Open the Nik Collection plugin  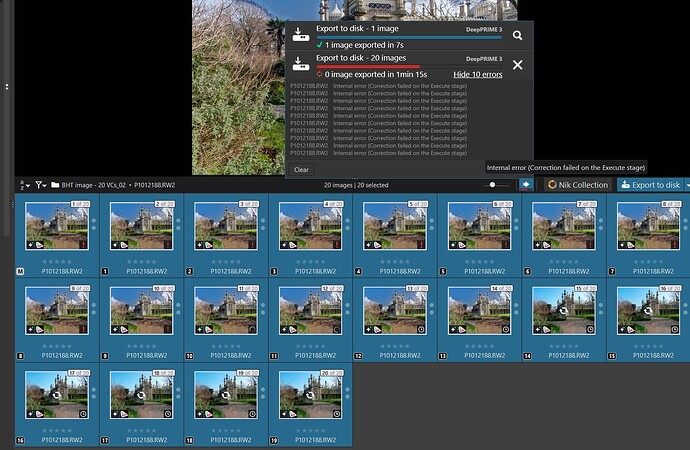point(577,185)
